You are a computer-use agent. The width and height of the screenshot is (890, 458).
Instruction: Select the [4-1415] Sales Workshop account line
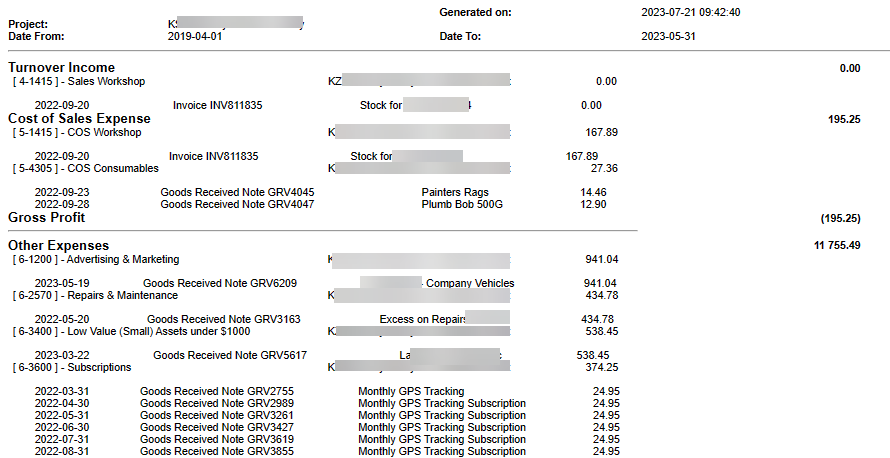click(x=78, y=81)
